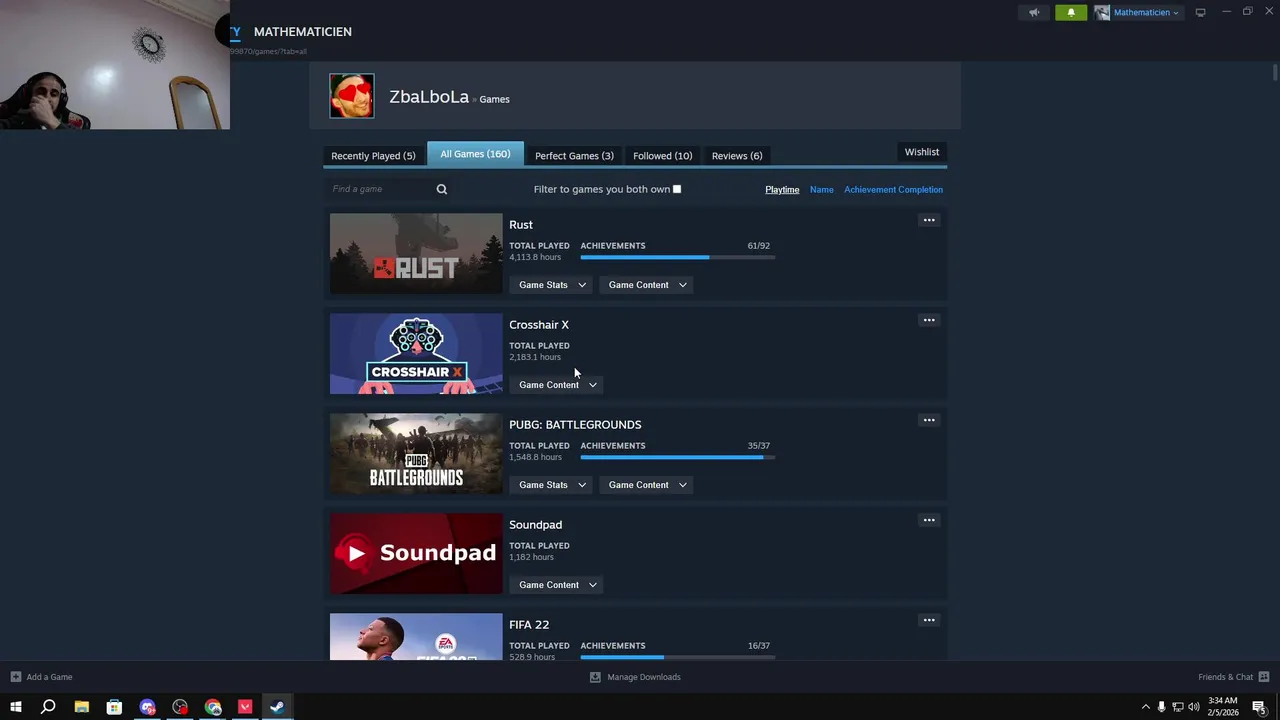1280x720 pixels.
Task: Expand Game Content dropdown for Soundpad
Action: (556, 585)
